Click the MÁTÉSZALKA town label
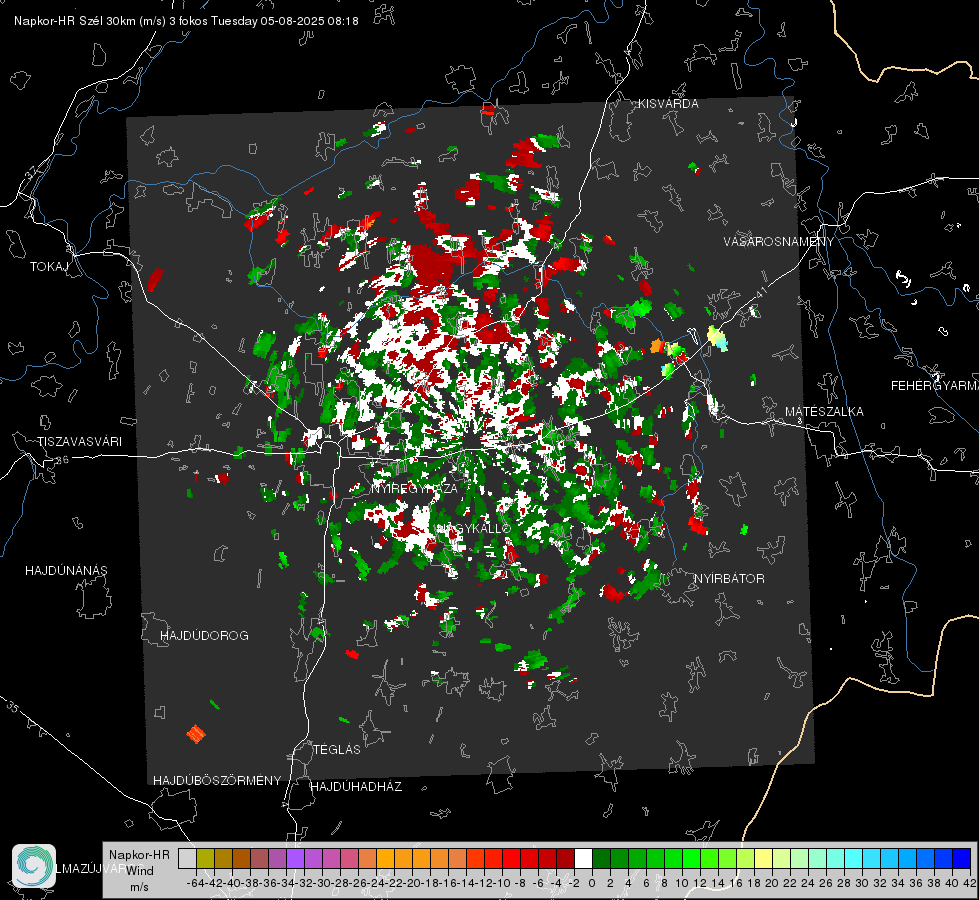979x900 pixels. click(824, 412)
